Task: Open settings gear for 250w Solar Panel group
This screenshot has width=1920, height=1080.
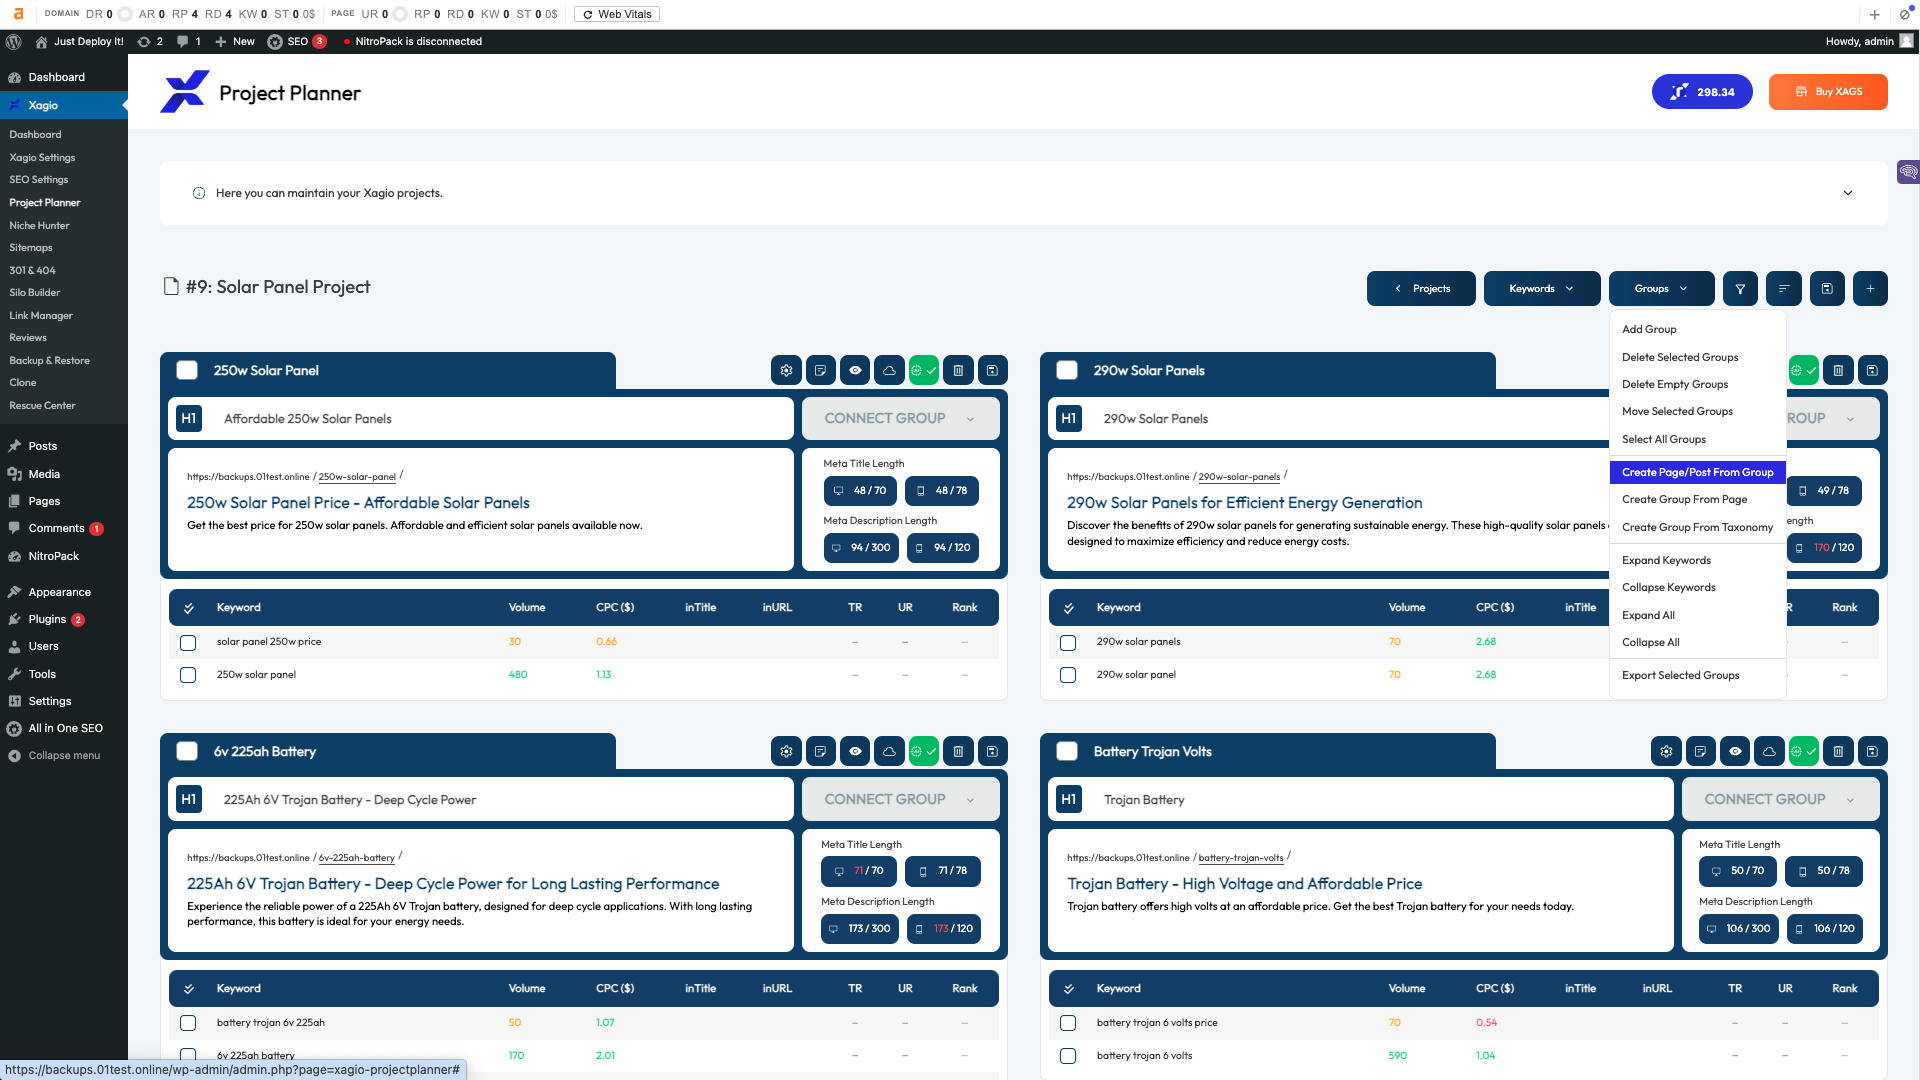Action: click(x=786, y=371)
